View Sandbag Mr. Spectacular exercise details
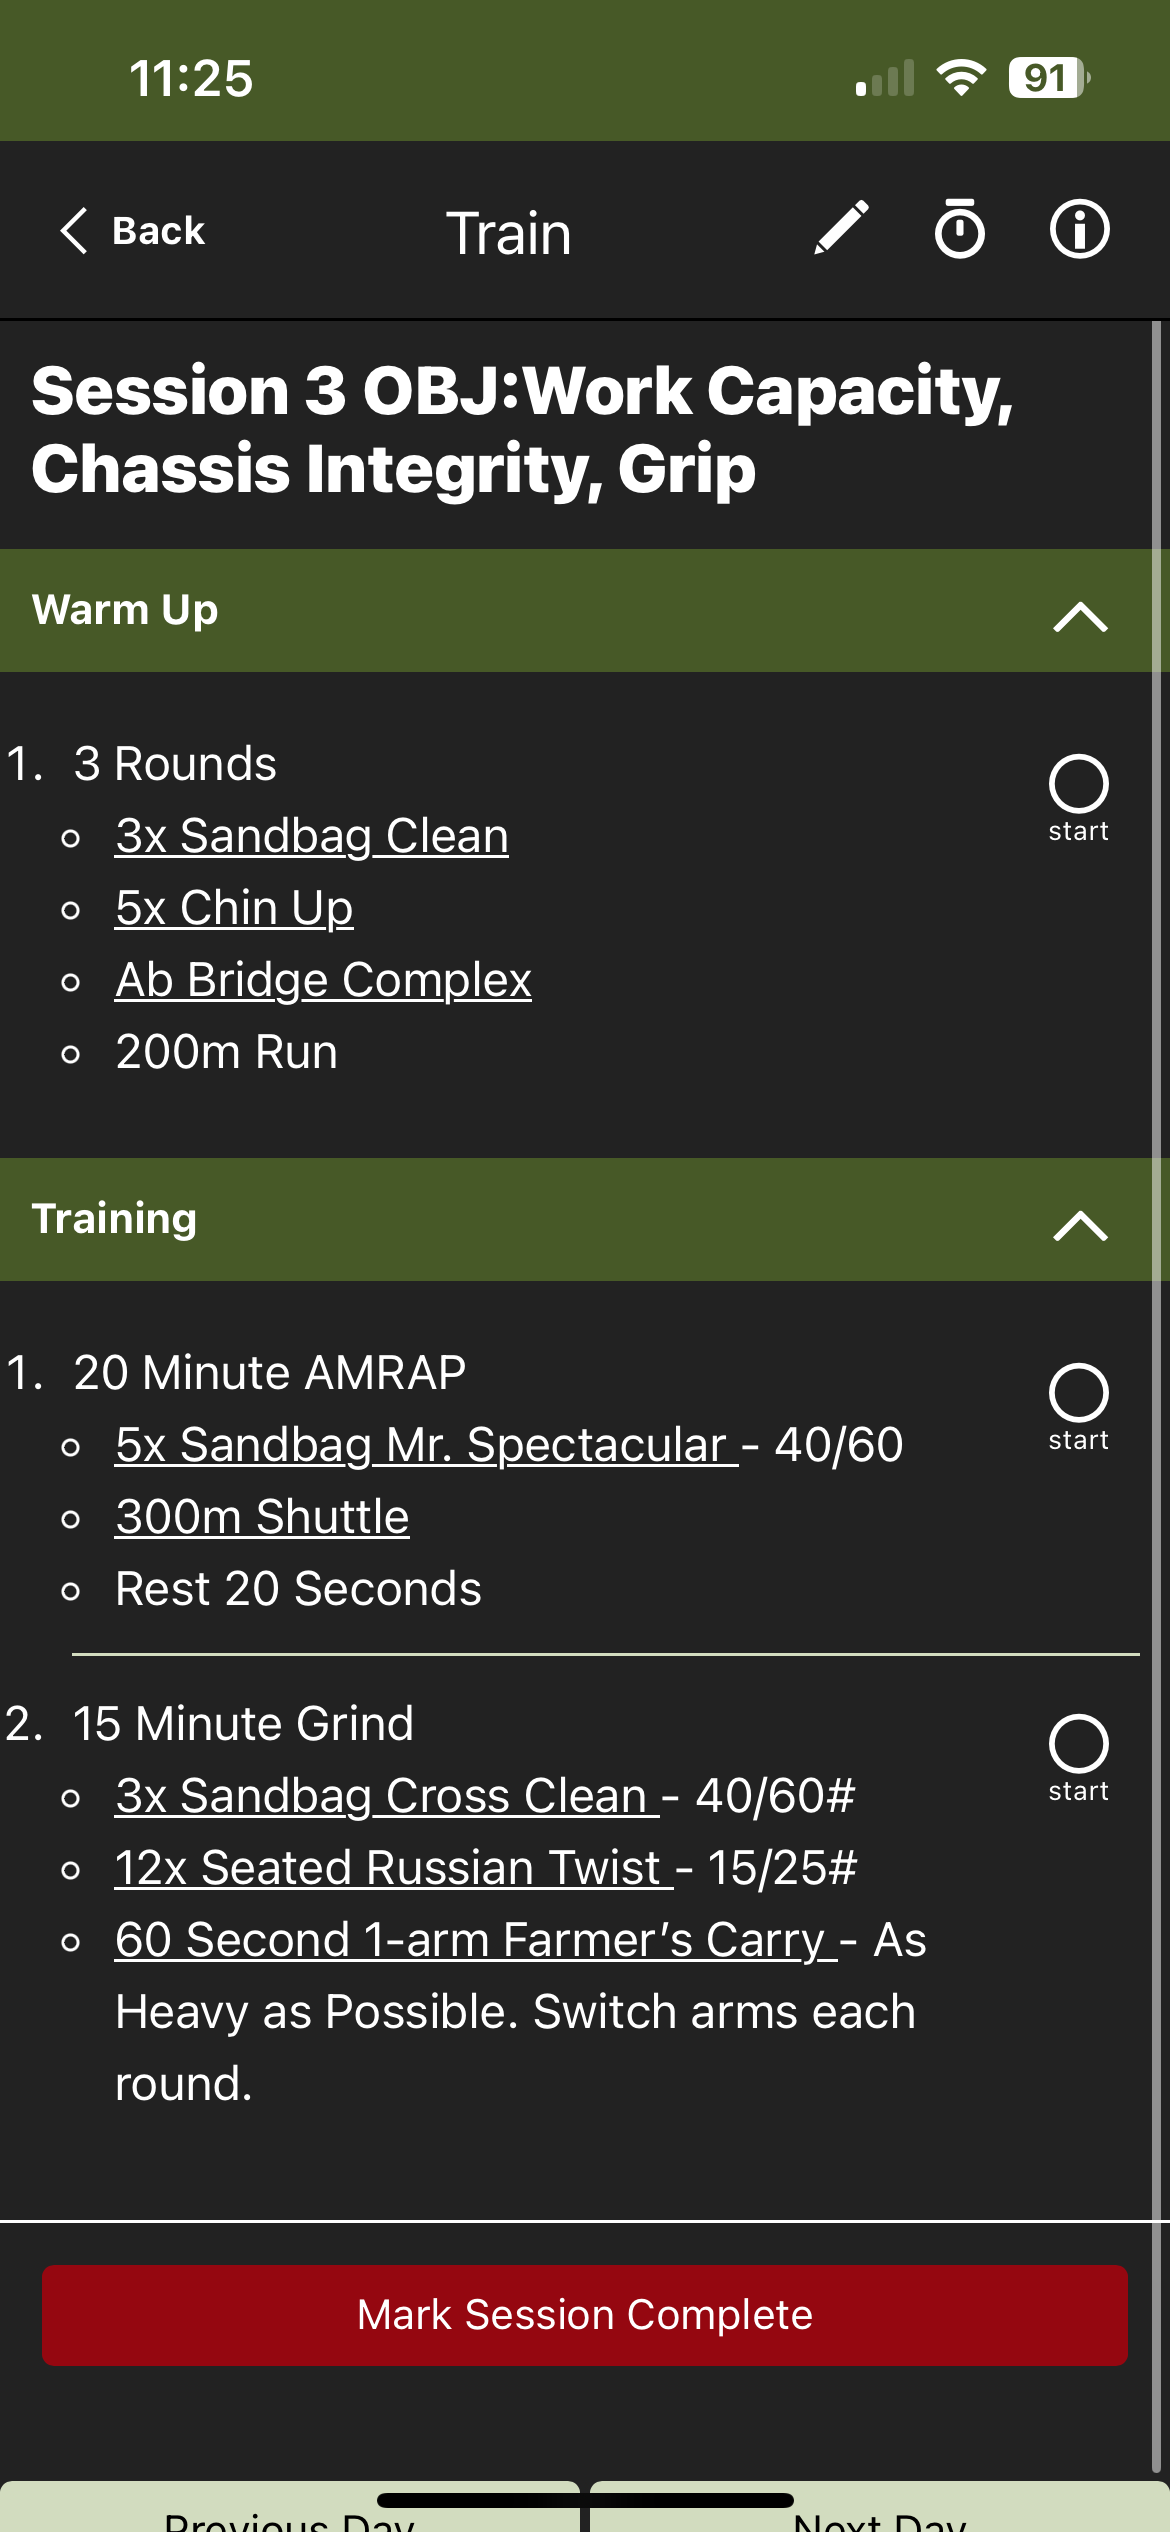 pyautogui.click(x=426, y=1445)
